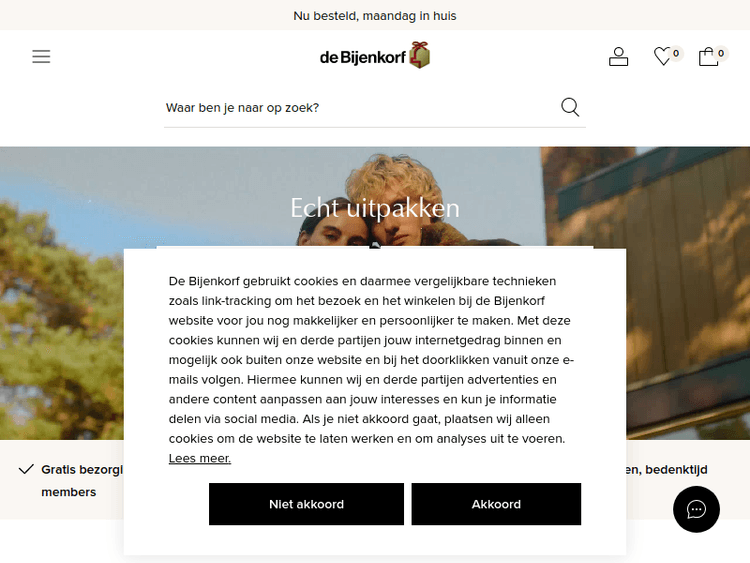The height and width of the screenshot is (563, 750).
Task: Open the shopping bag cart
Action: [708, 56]
